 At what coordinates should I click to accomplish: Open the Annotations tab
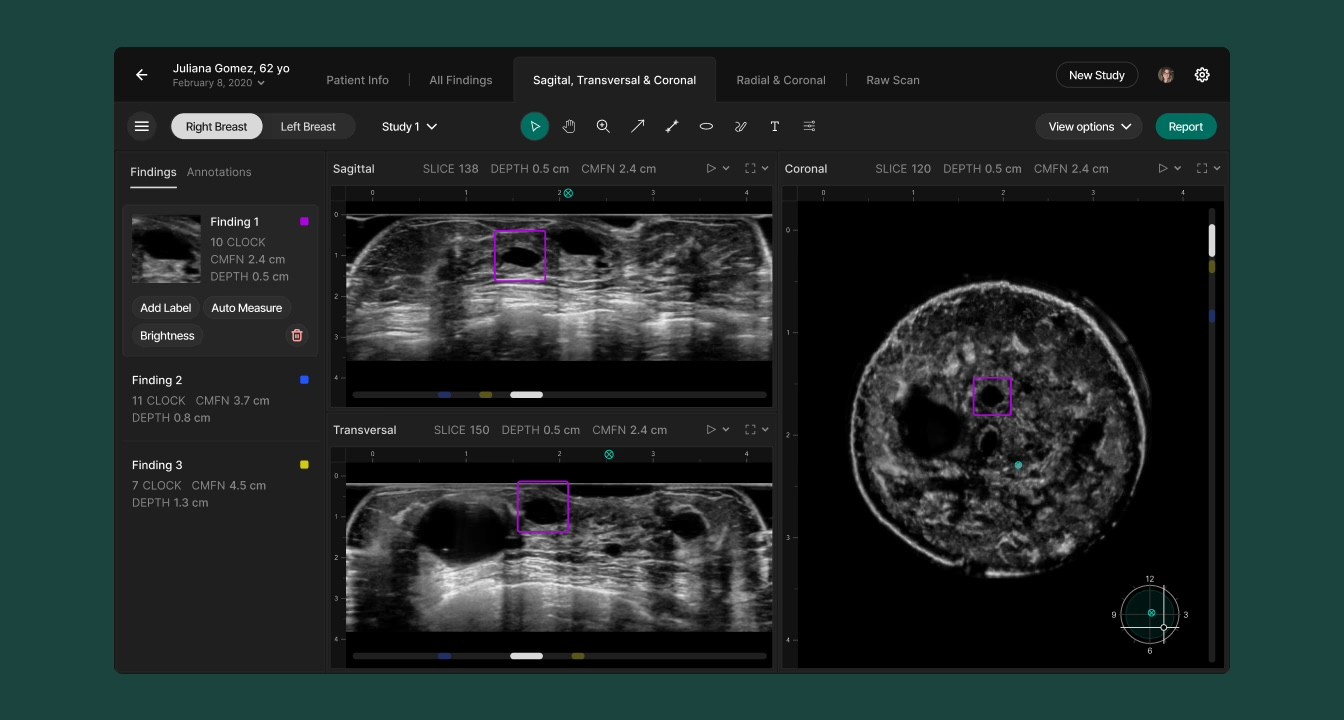coord(219,172)
